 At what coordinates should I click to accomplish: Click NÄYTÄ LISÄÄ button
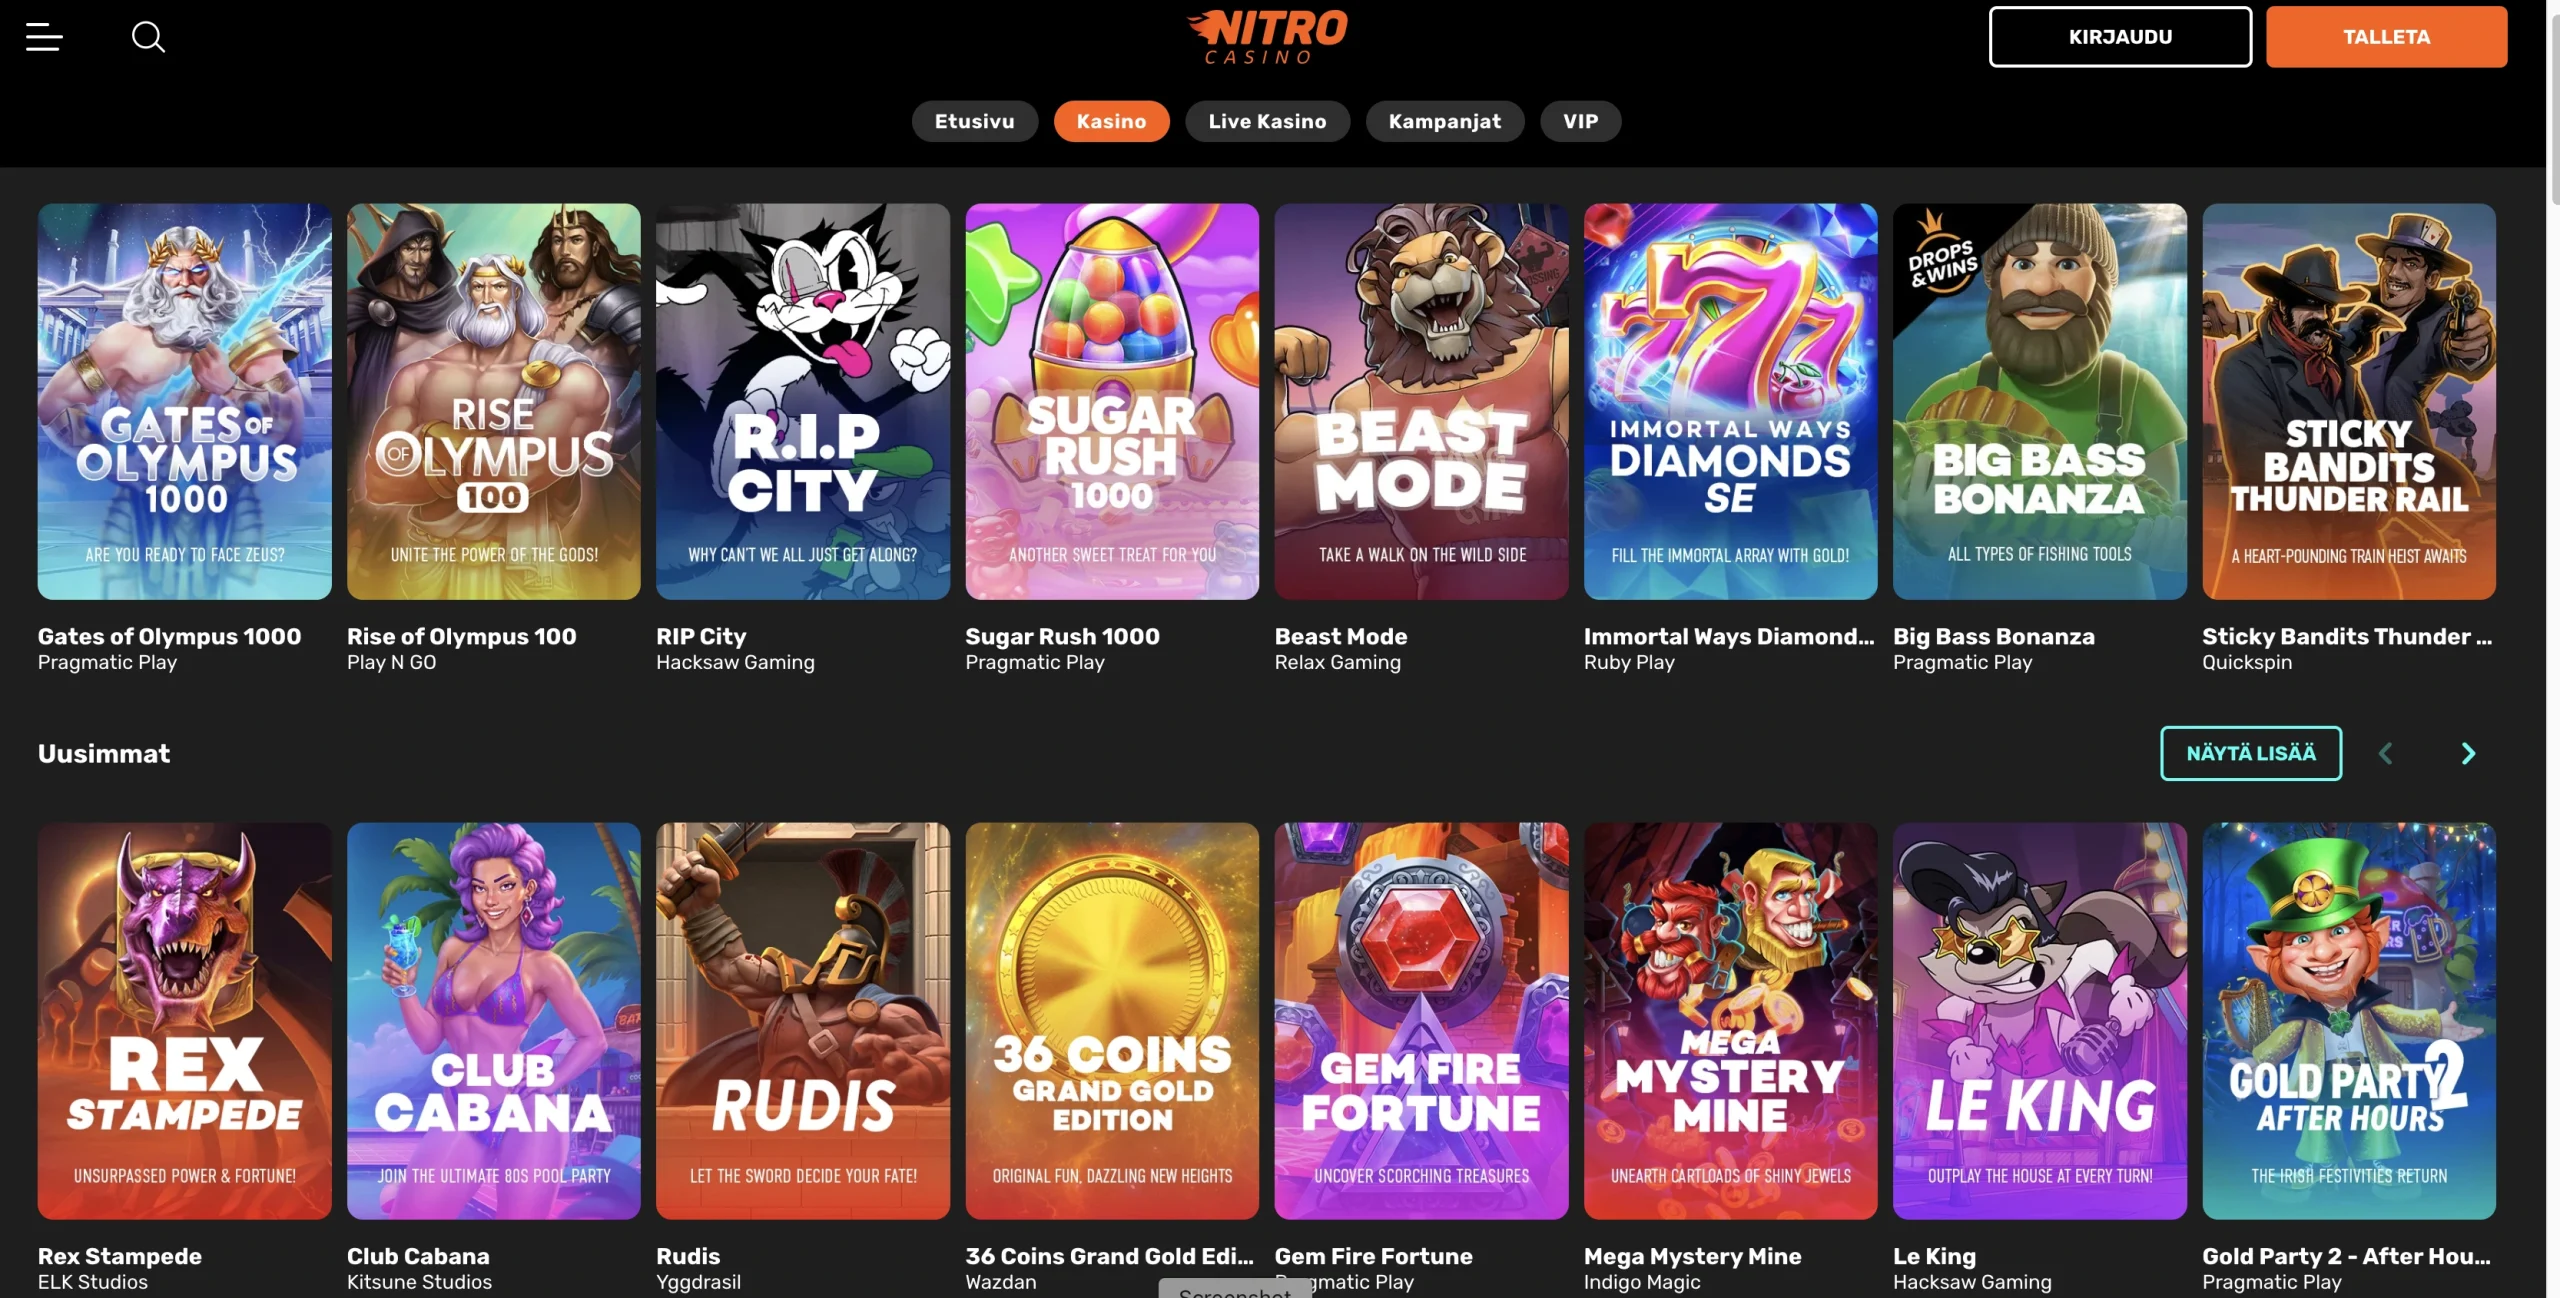click(x=2251, y=753)
